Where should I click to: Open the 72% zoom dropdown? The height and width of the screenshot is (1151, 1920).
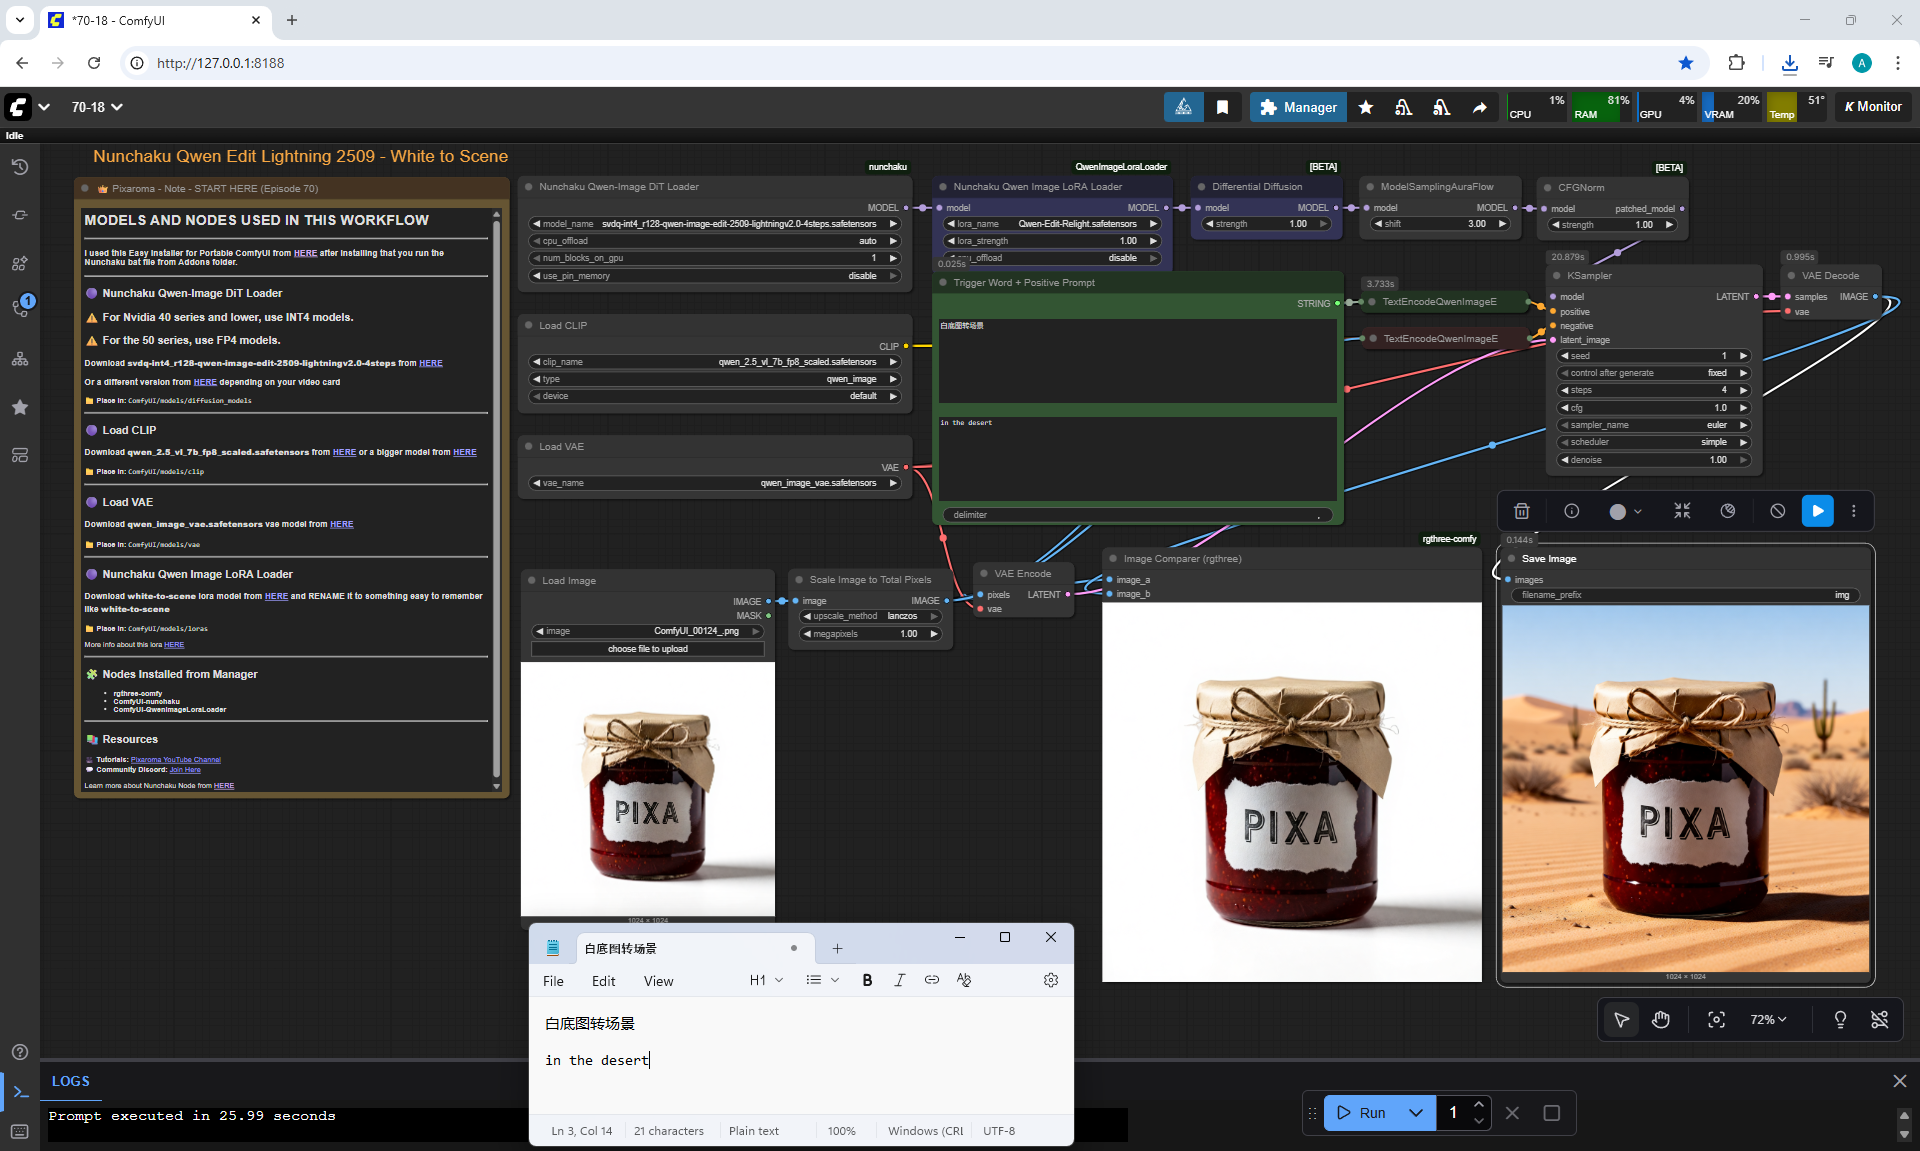click(1767, 1019)
